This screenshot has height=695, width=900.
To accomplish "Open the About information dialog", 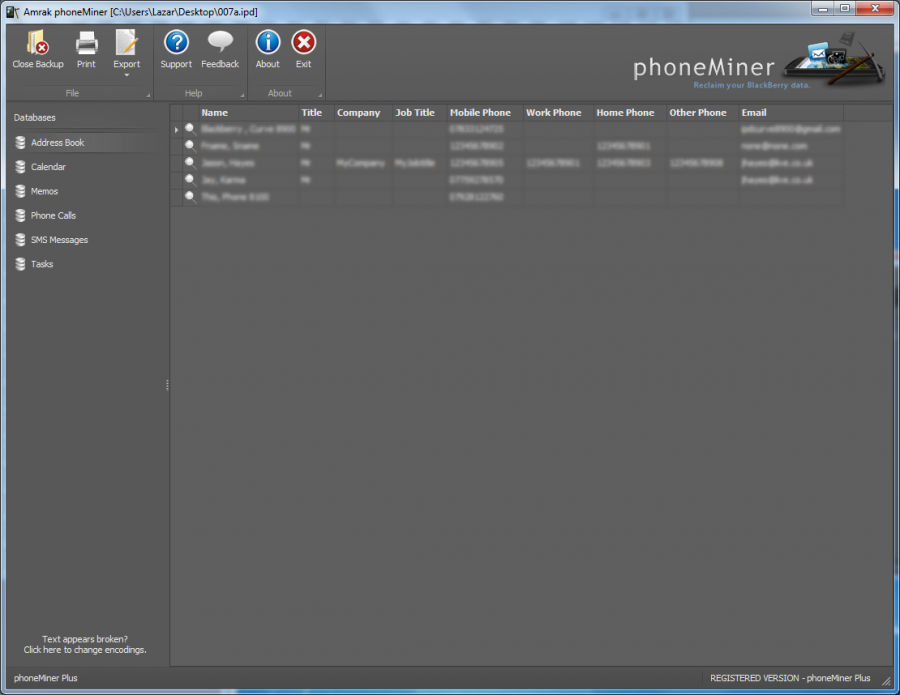I will coord(267,49).
